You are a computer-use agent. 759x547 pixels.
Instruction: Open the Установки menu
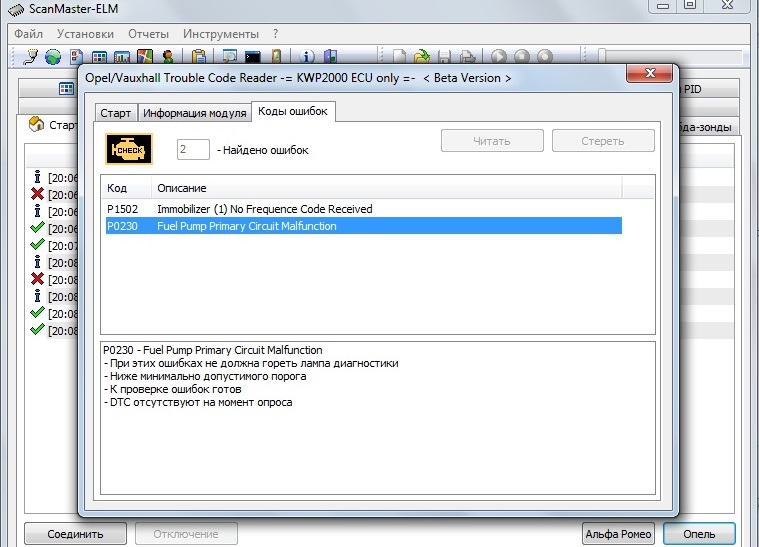coord(85,34)
